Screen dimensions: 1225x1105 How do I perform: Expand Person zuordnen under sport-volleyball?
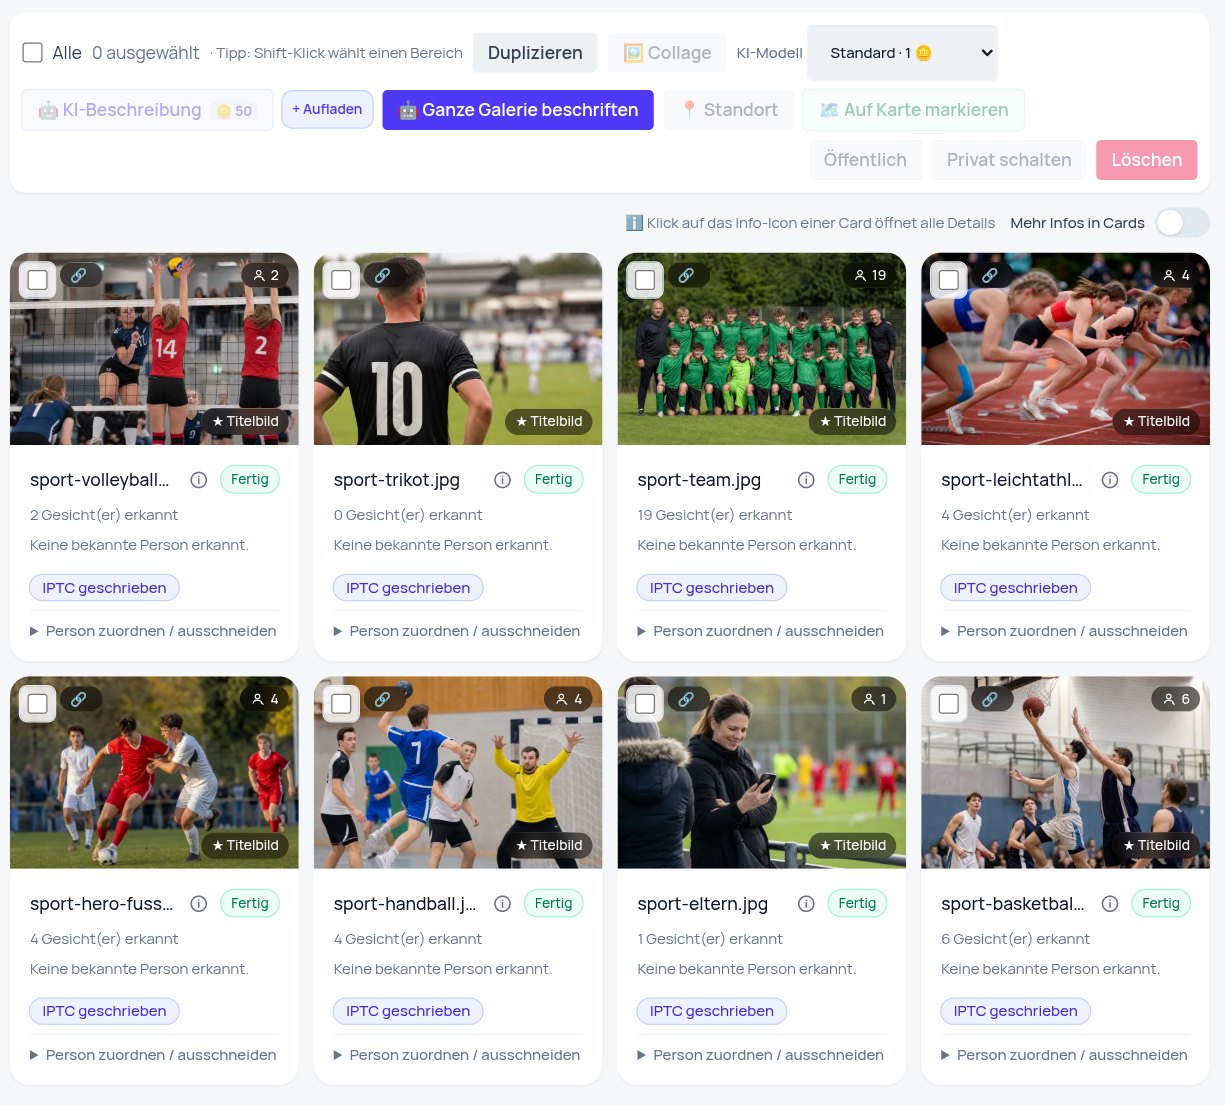(153, 631)
